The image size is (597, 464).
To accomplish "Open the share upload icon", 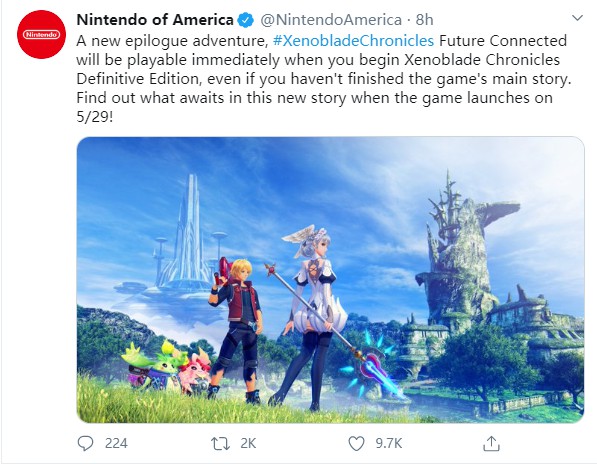I will tap(491, 443).
